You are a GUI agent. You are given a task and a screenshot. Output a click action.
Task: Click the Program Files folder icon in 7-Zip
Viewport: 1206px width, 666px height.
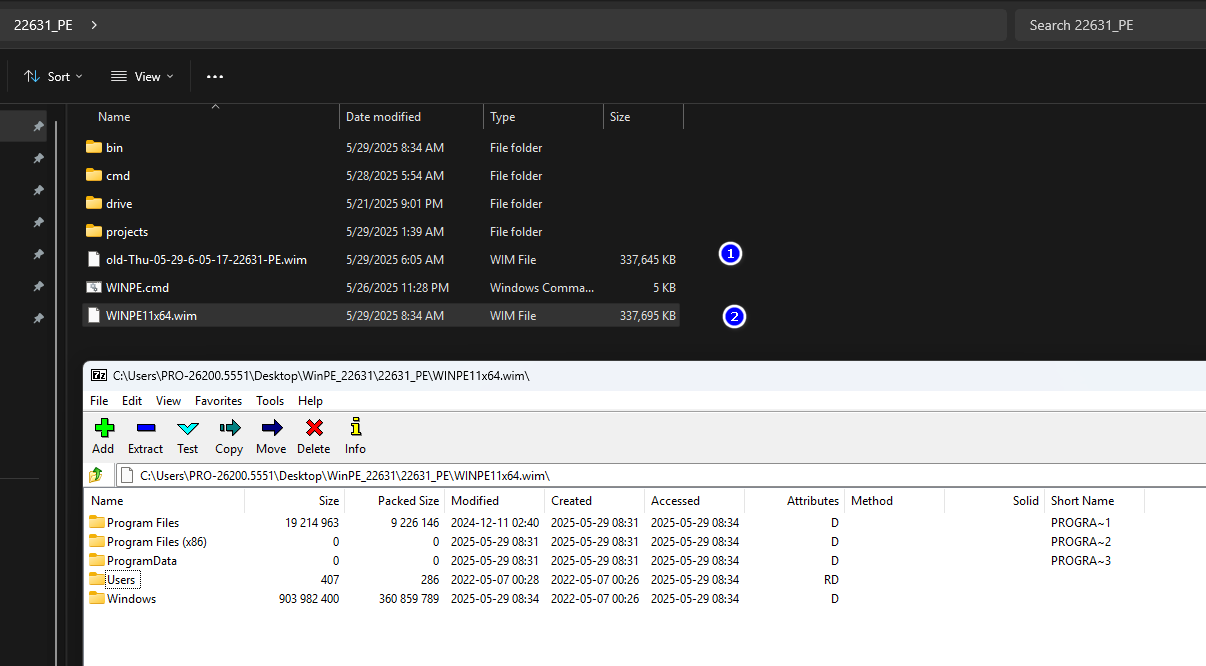click(97, 522)
